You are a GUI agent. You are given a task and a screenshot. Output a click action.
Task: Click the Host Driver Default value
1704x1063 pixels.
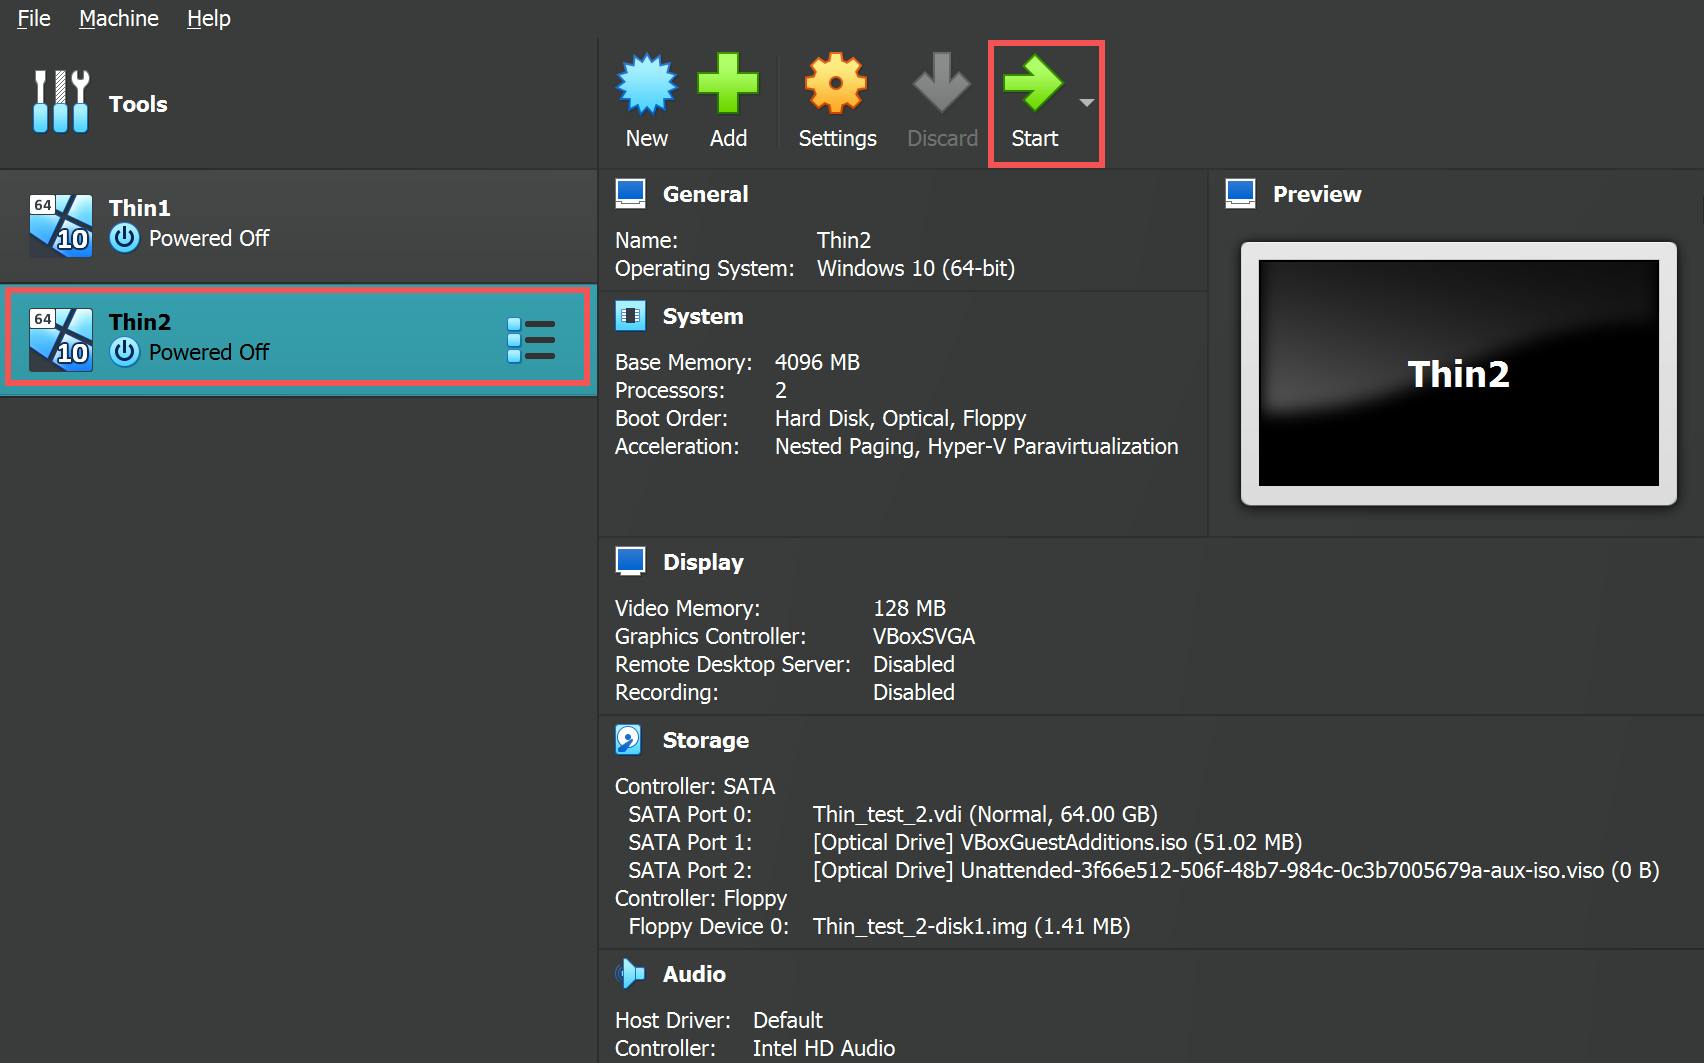tap(787, 1020)
